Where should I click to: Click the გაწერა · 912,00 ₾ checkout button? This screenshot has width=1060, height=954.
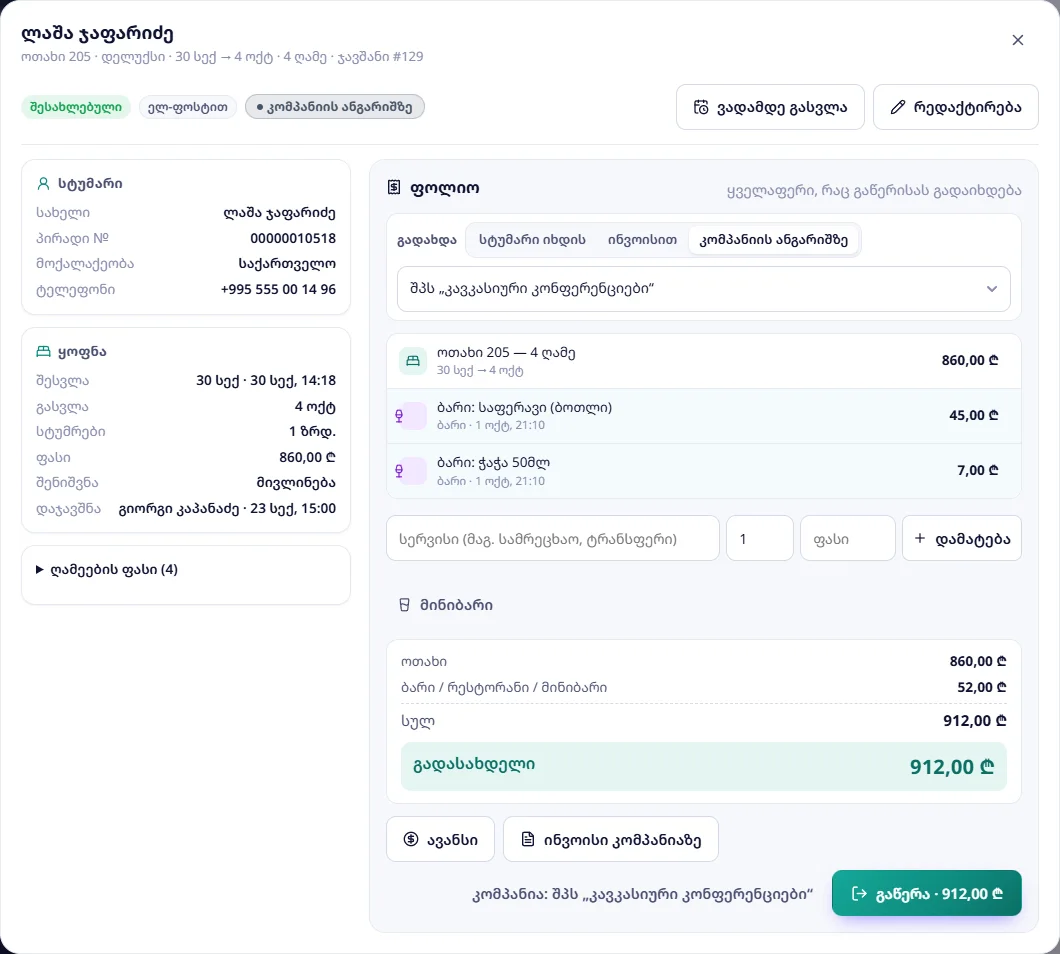coord(926,894)
